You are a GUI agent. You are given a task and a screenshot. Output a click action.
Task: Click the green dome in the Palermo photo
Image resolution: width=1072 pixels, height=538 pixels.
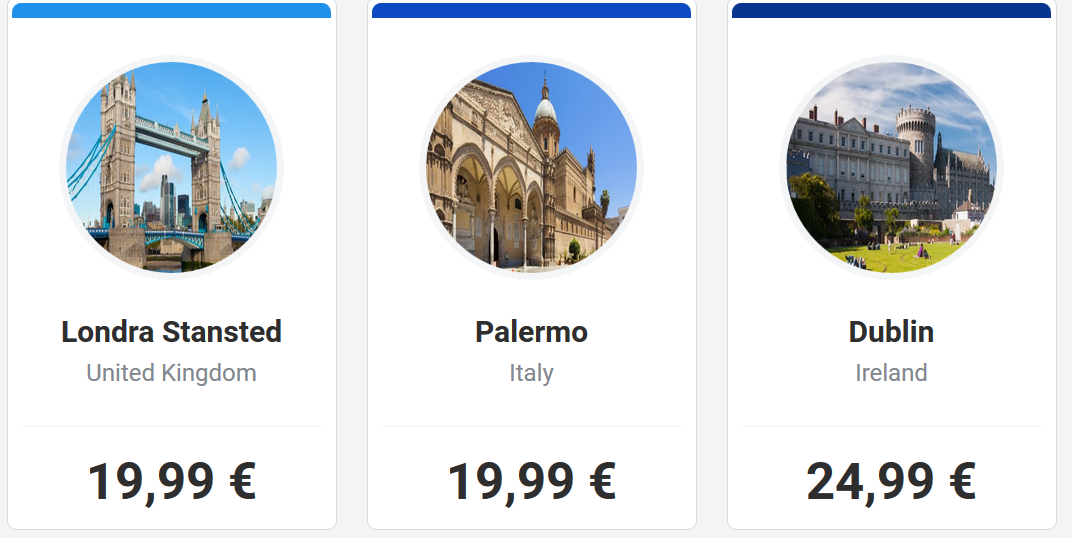545,109
